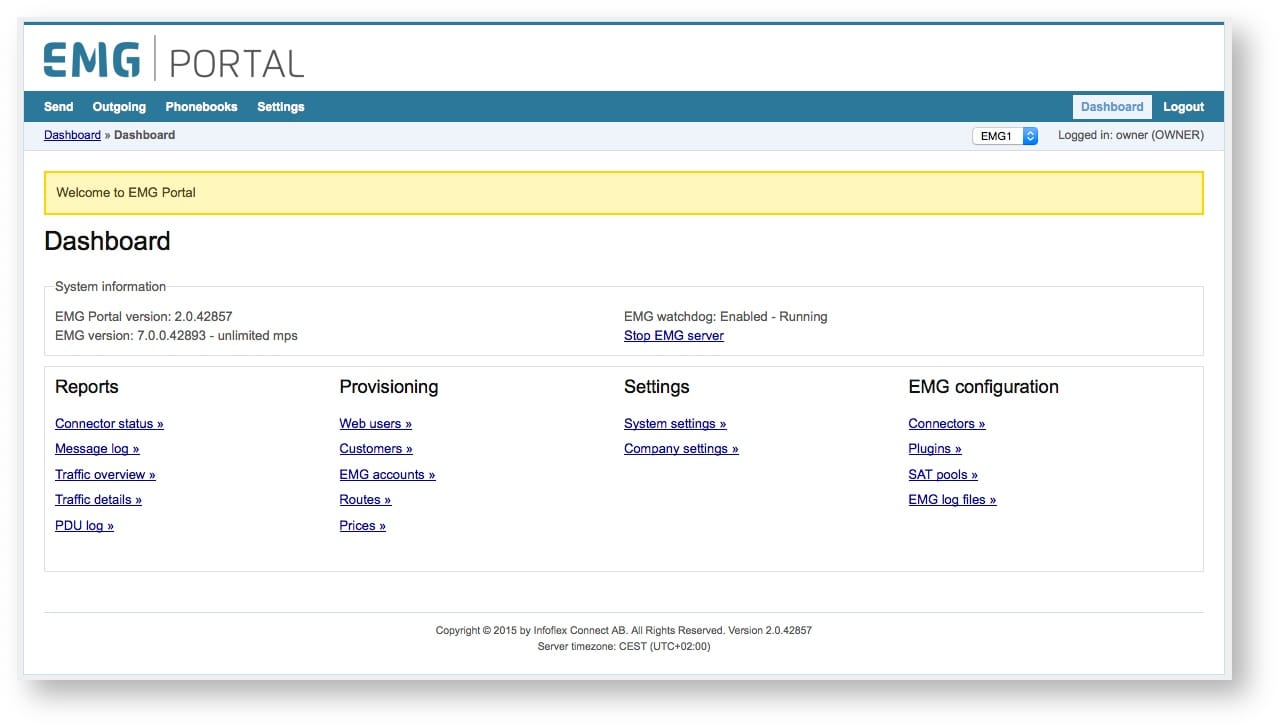Open the EMG1 server selector dropdown
Image resolution: width=1280 pixels, height=728 pixels.
997,135
